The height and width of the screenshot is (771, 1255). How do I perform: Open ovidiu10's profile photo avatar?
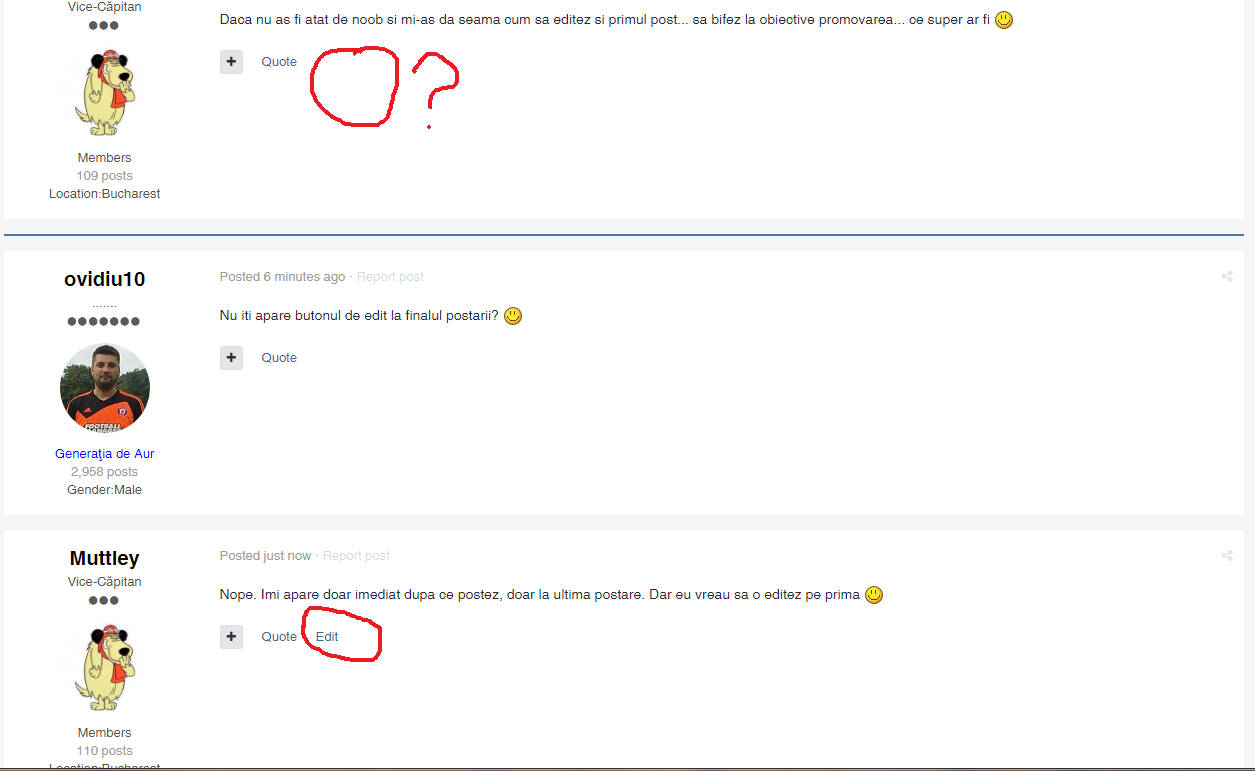[105, 388]
